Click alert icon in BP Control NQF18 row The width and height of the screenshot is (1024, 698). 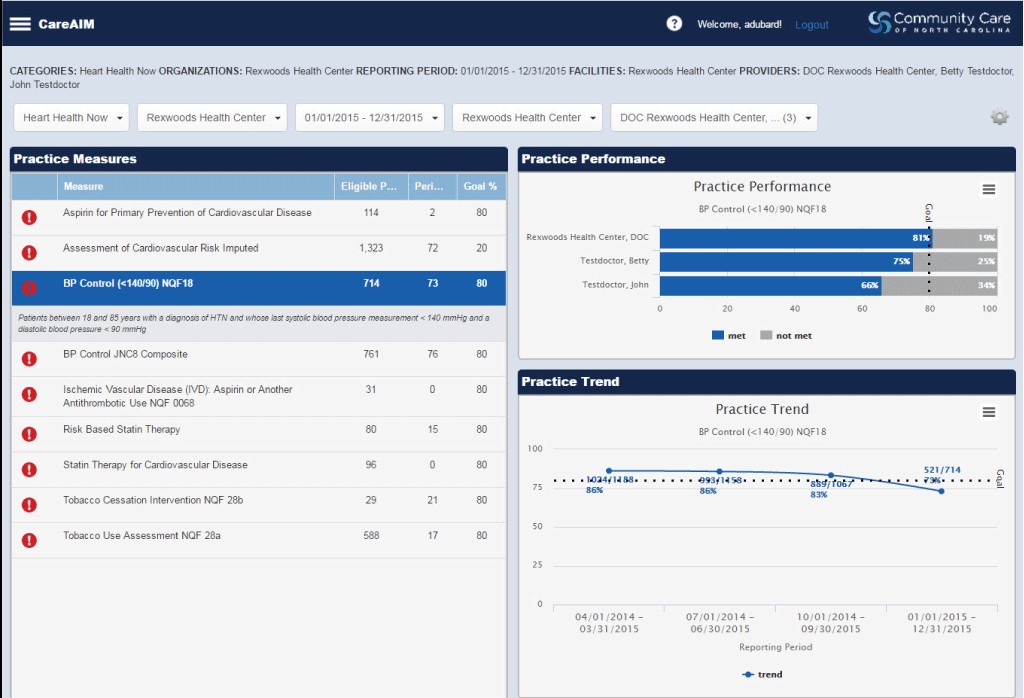tap(29, 288)
